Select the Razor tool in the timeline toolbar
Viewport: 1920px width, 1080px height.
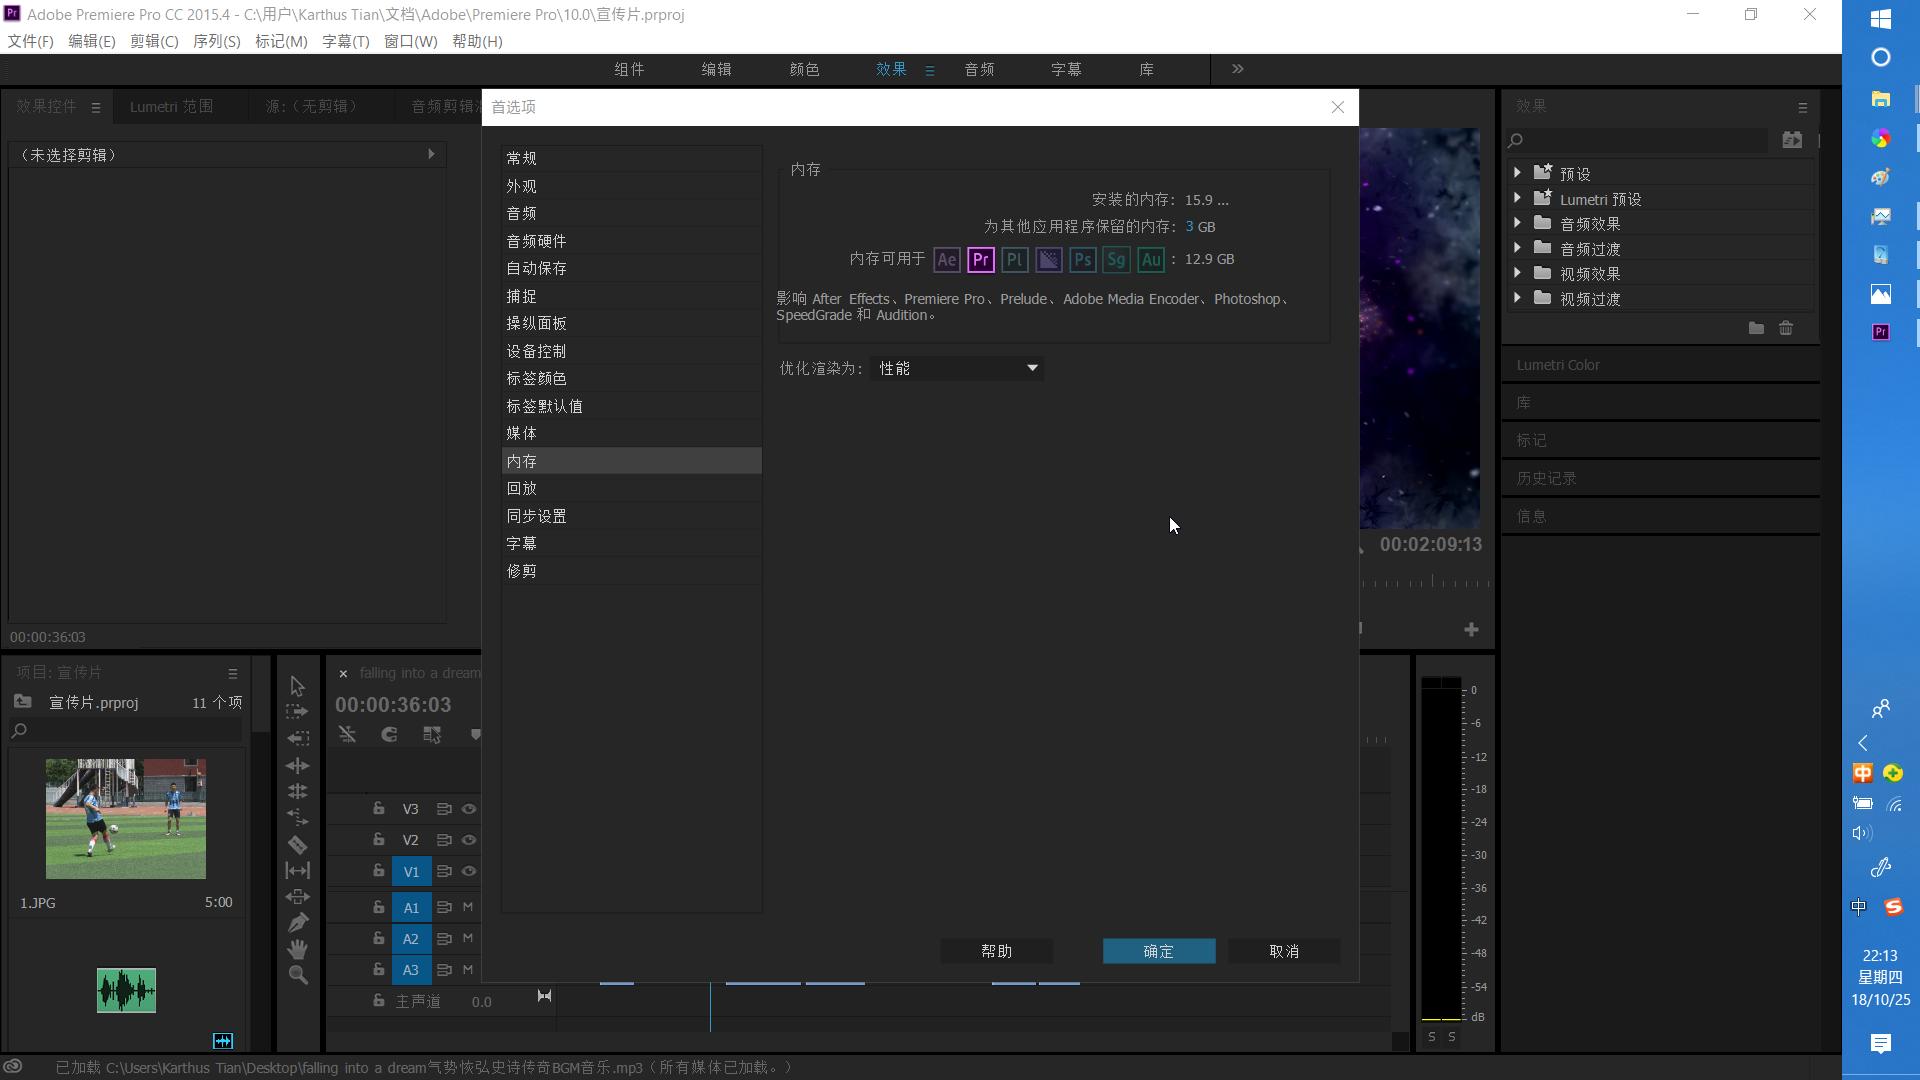pyautogui.click(x=297, y=843)
